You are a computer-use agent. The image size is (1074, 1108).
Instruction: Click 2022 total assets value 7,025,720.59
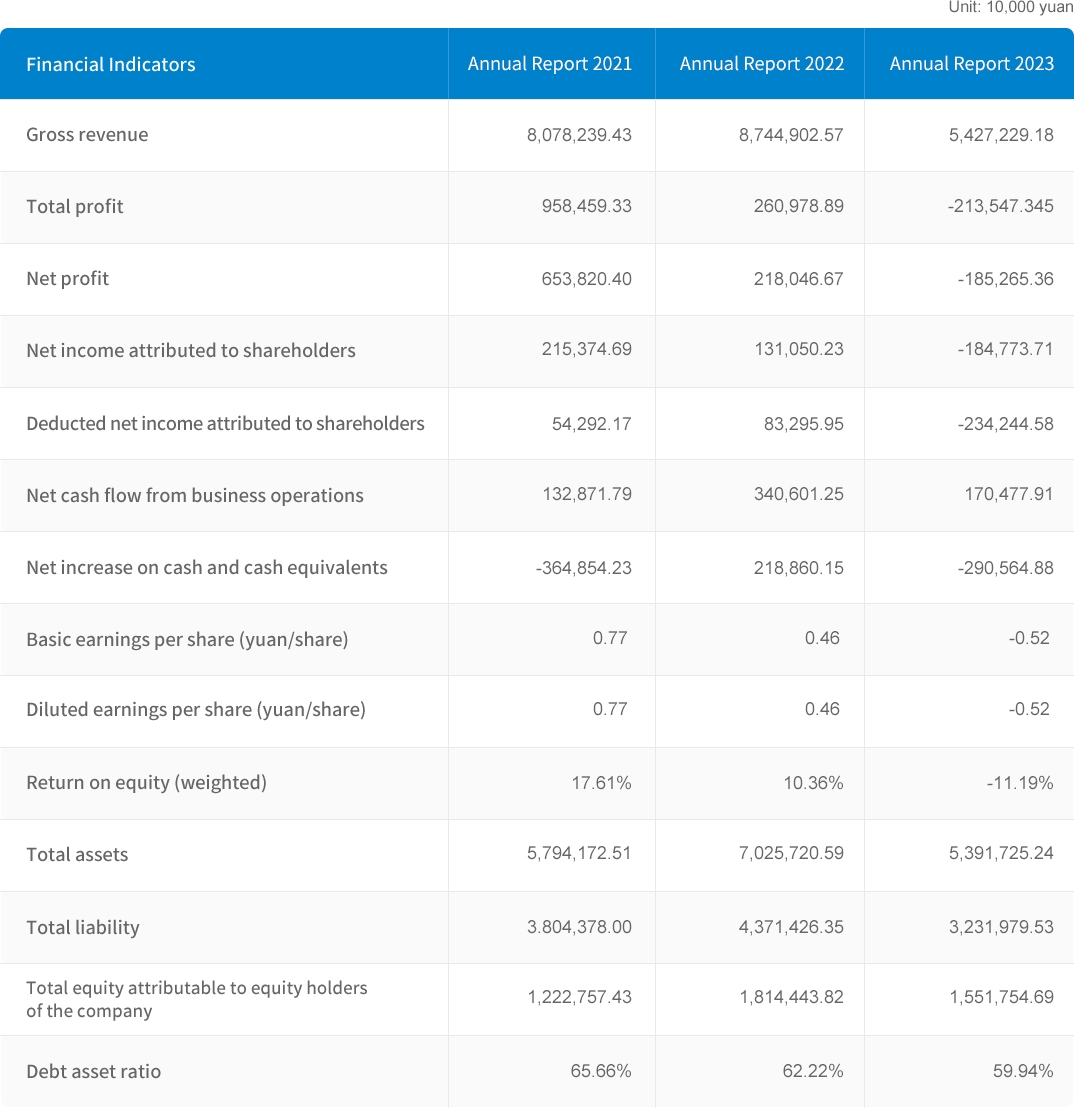point(791,854)
